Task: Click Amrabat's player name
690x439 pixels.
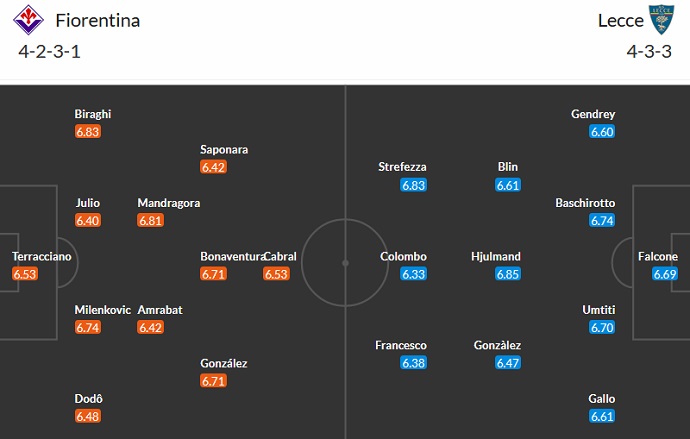Action: point(159,310)
